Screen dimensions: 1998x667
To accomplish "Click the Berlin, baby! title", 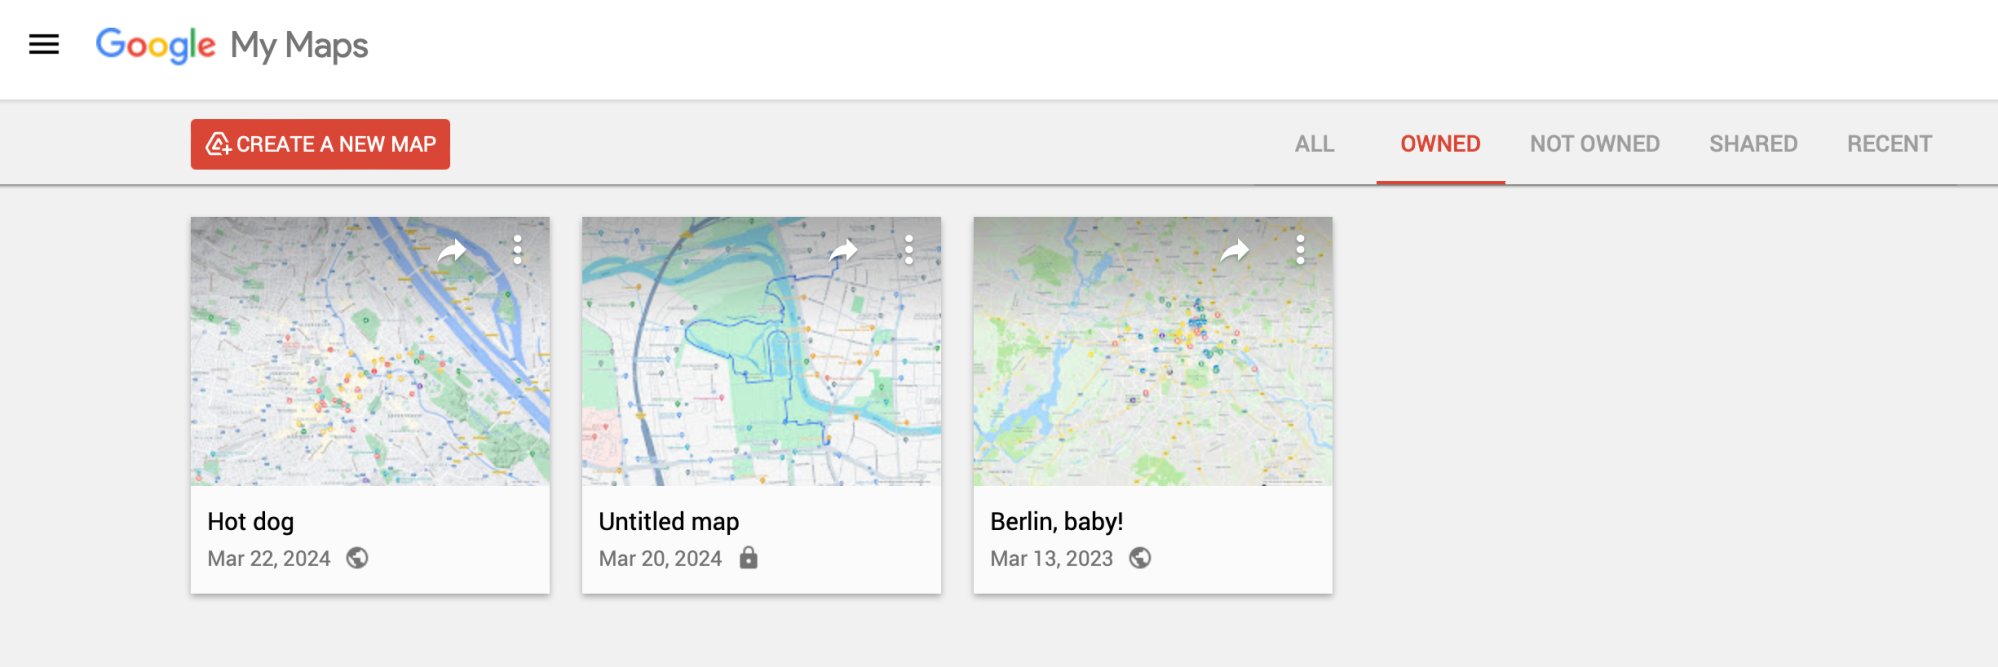I will pyautogui.click(x=1056, y=521).
